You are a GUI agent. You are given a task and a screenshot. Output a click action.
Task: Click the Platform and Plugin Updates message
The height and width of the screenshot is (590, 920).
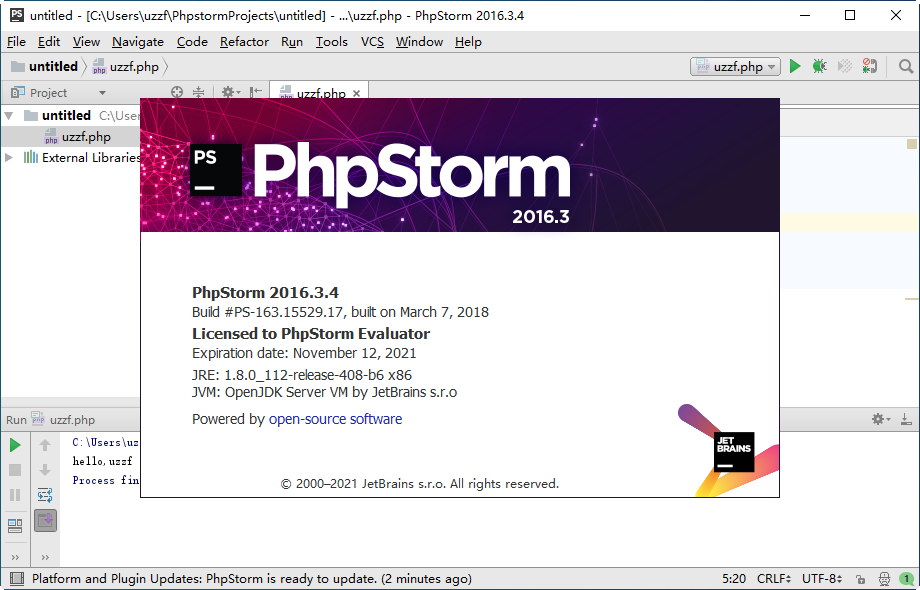252,579
